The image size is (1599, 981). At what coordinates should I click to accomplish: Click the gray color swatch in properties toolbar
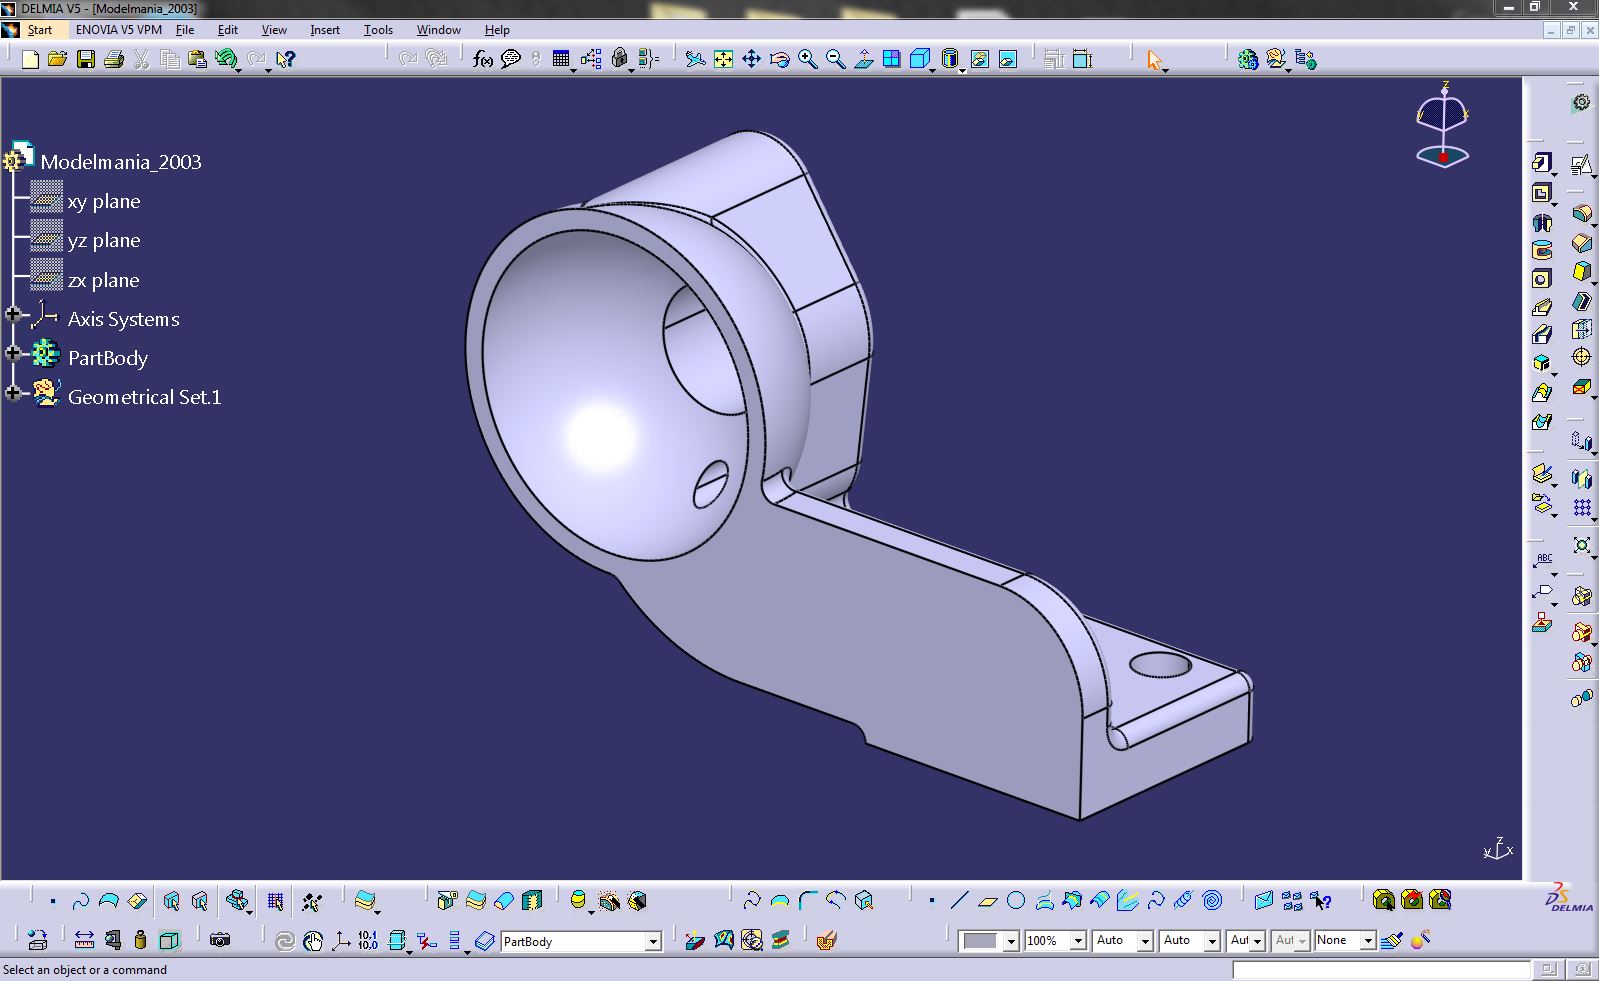coord(980,941)
